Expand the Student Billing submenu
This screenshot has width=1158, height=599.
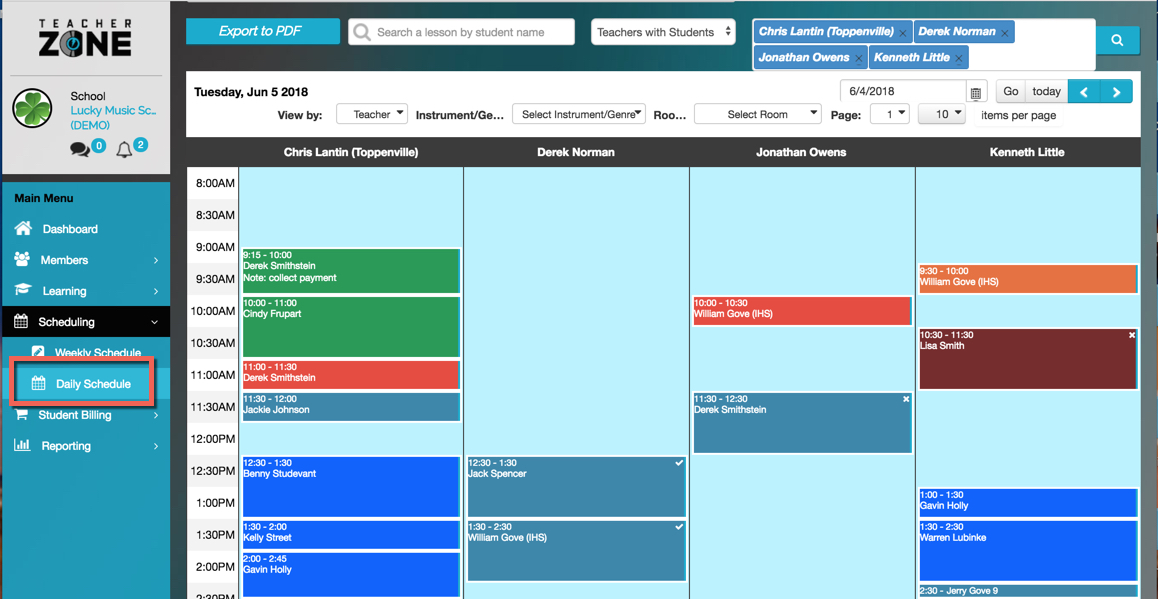click(156, 415)
